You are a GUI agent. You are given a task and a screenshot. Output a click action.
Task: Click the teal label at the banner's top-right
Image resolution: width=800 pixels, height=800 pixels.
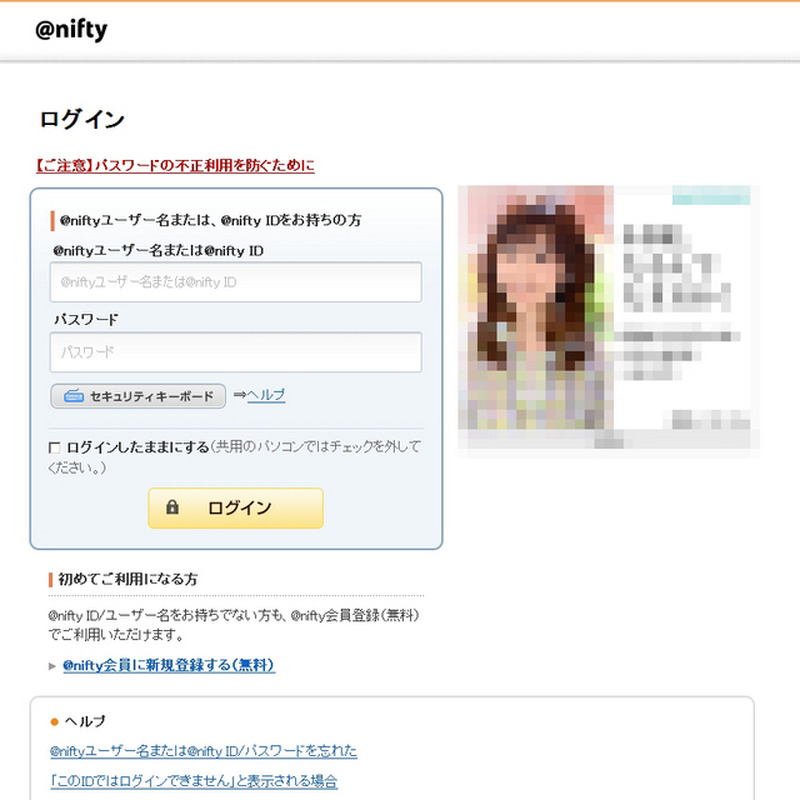click(711, 195)
